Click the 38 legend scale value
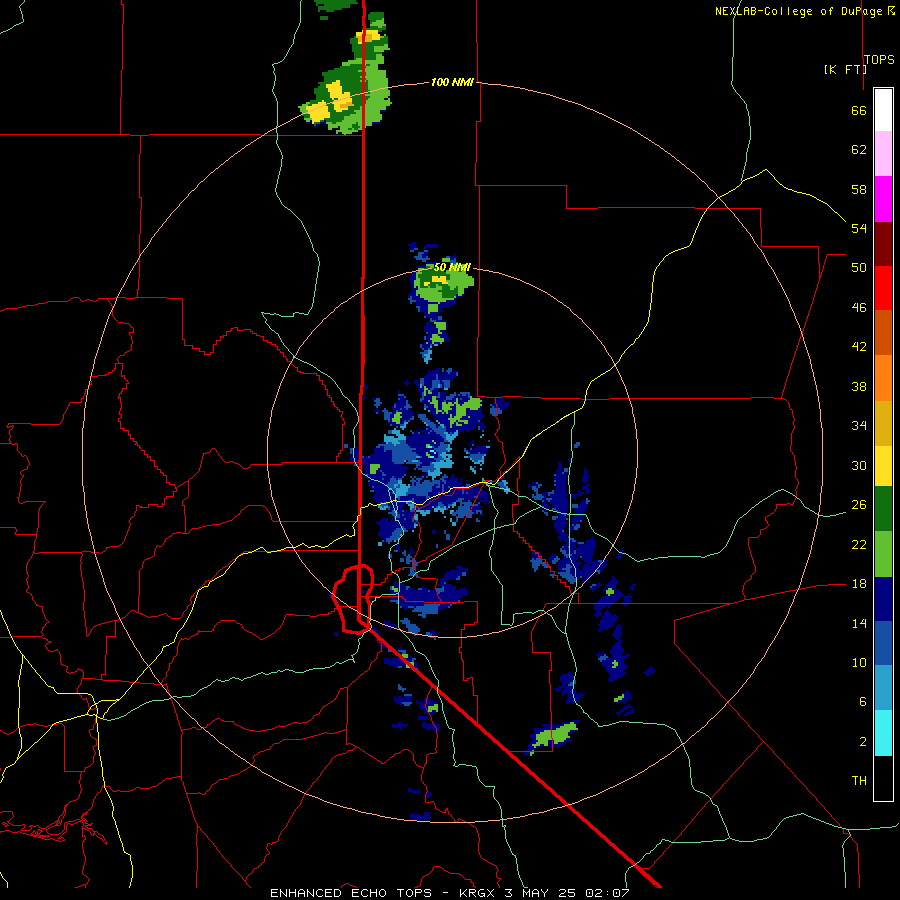The height and width of the screenshot is (900, 900). click(x=859, y=386)
